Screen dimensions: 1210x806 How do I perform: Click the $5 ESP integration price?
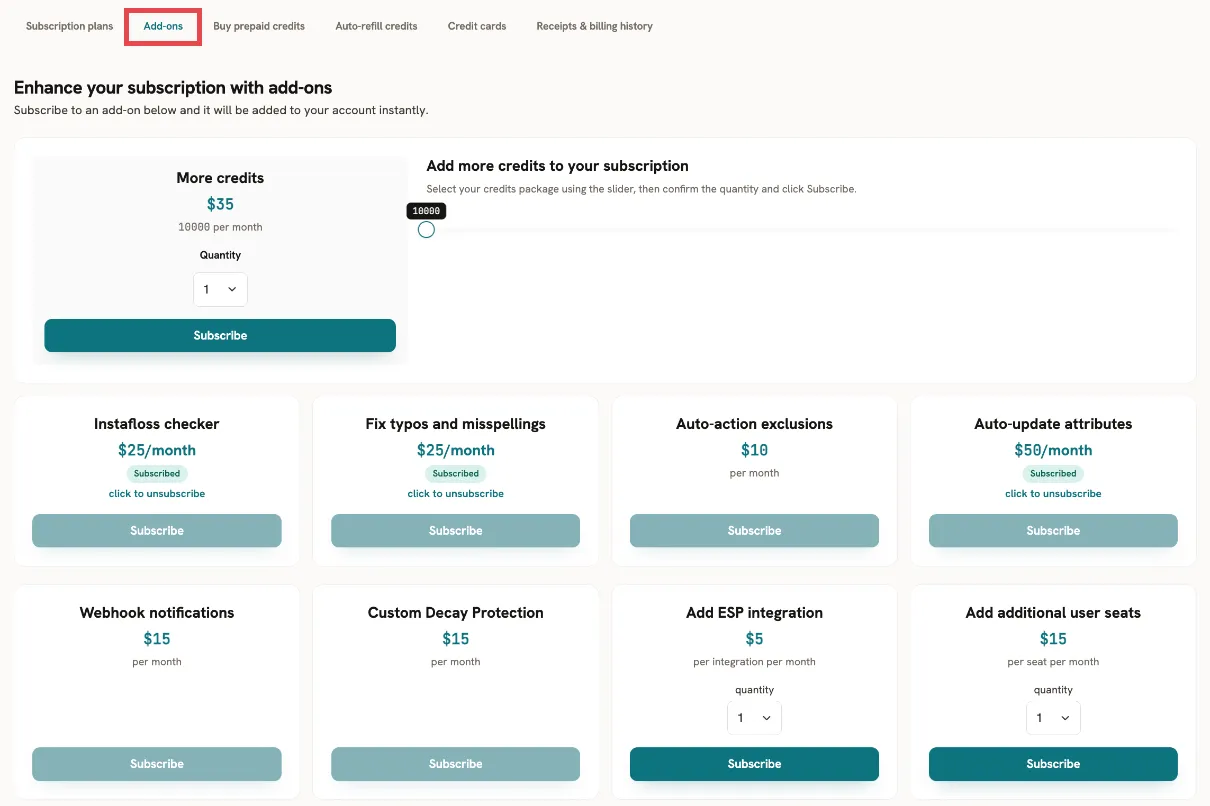(x=754, y=639)
